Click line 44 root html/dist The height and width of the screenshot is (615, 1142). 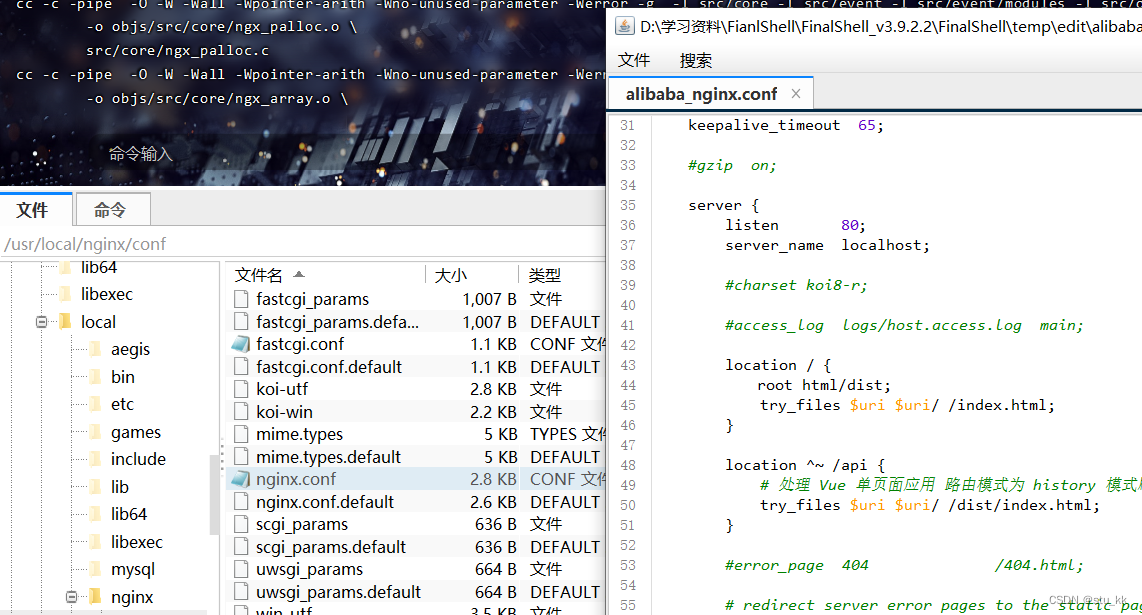(x=824, y=385)
